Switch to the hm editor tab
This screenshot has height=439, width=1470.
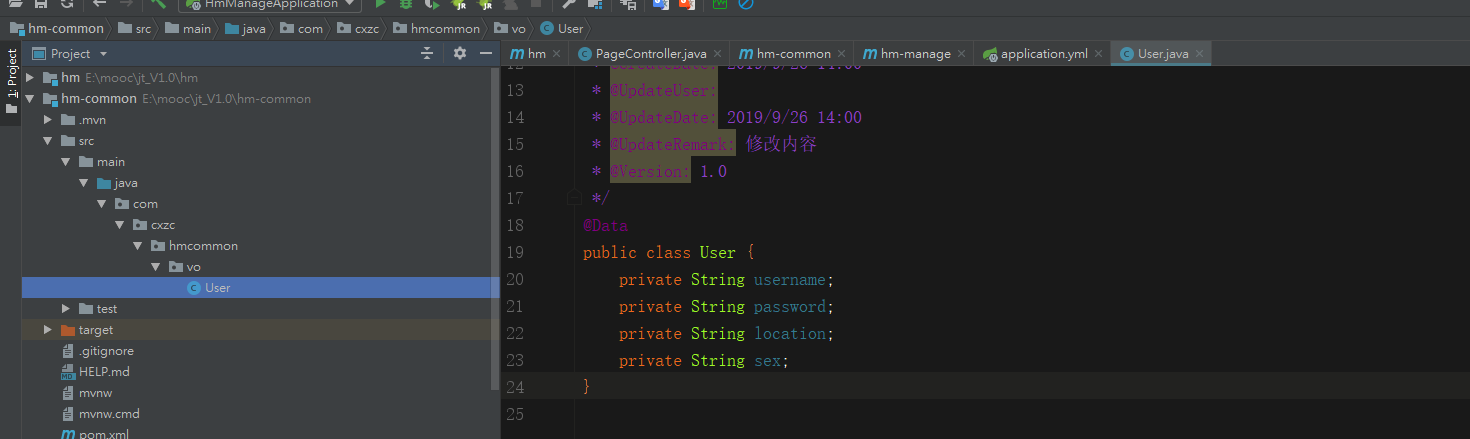(536, 54)
